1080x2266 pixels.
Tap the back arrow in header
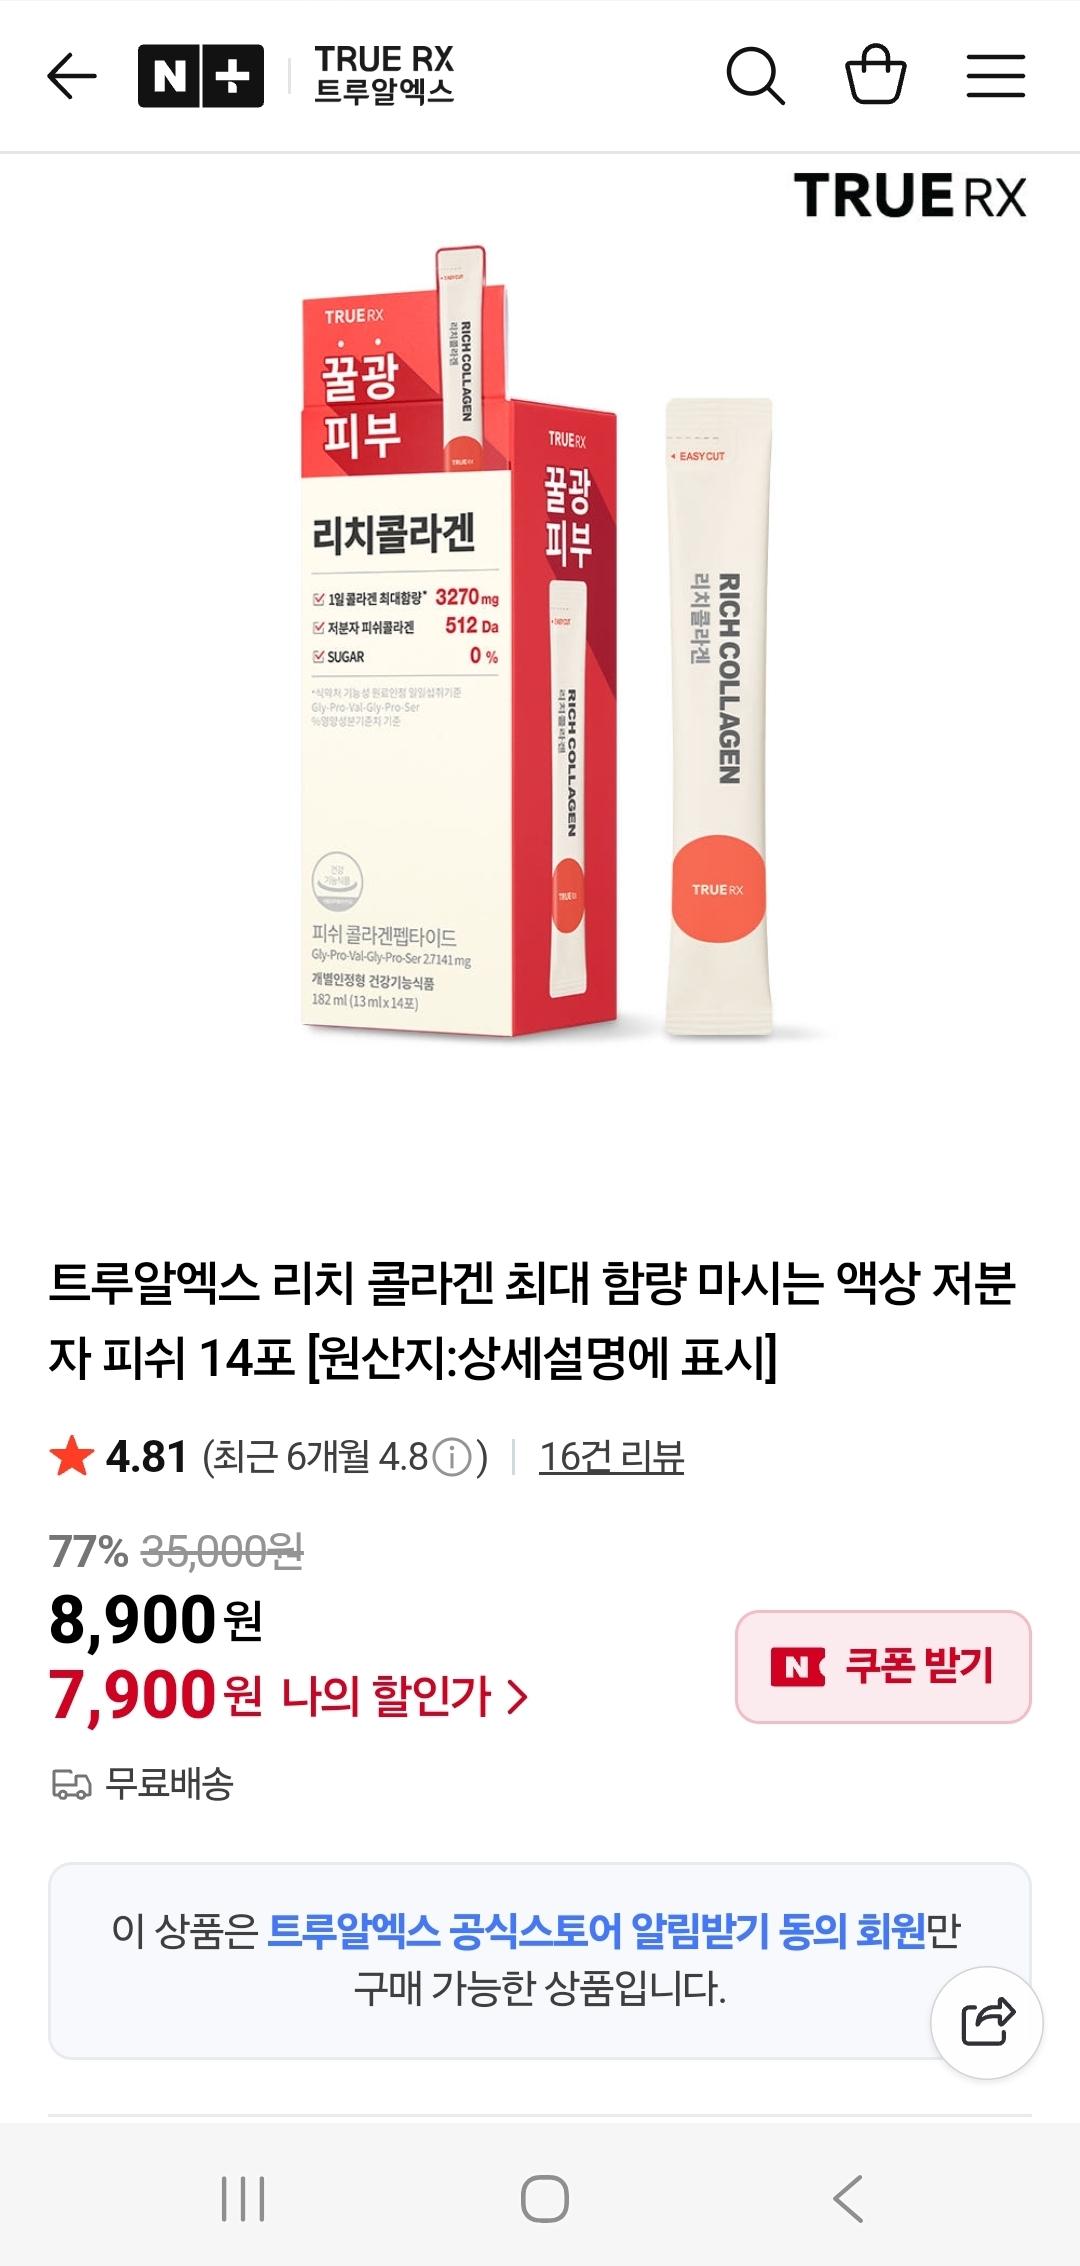tap(72, 76)
